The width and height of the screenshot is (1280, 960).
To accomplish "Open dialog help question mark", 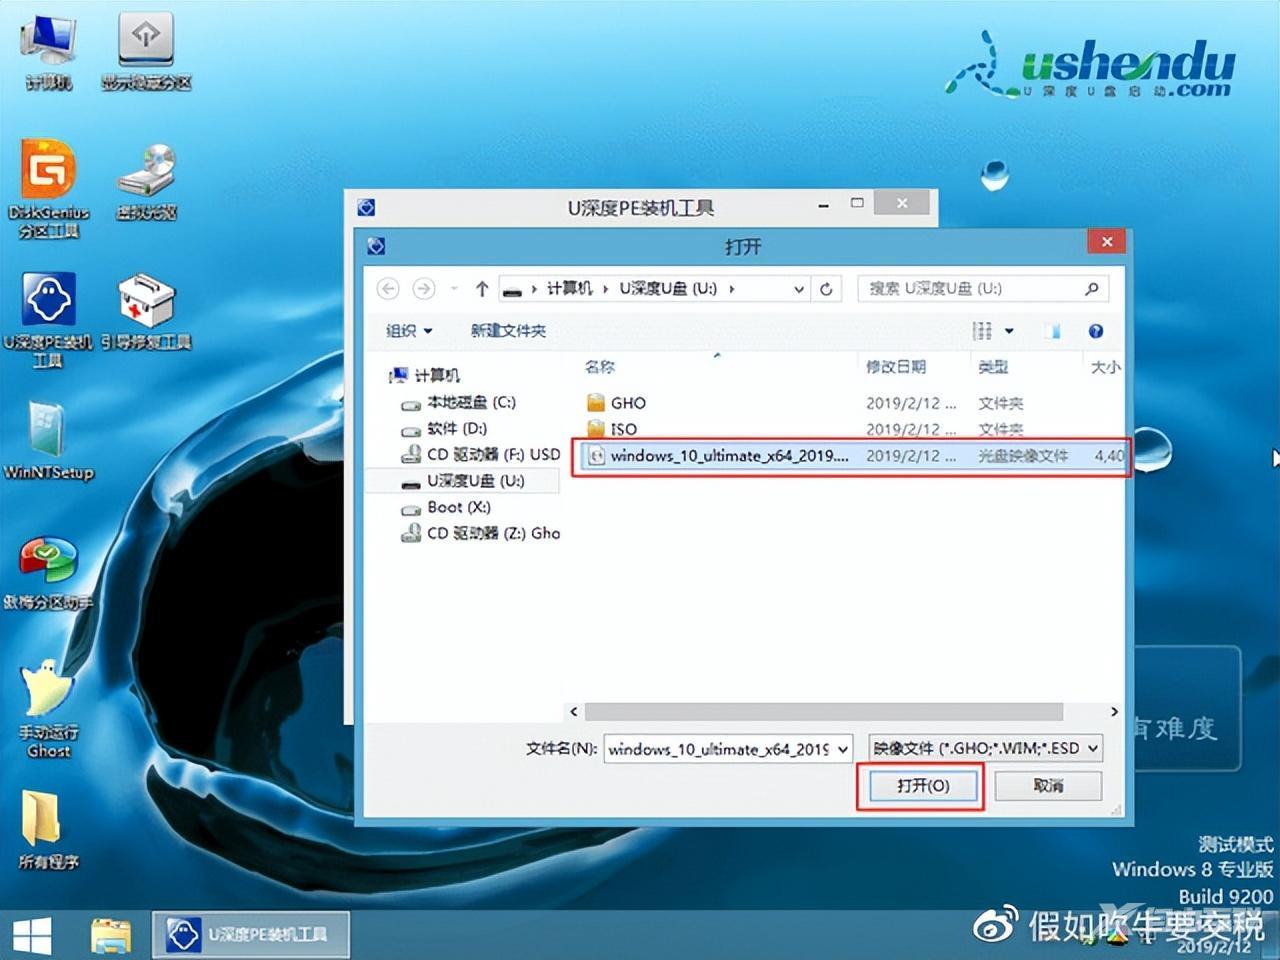I will (x=1096, y=331).
